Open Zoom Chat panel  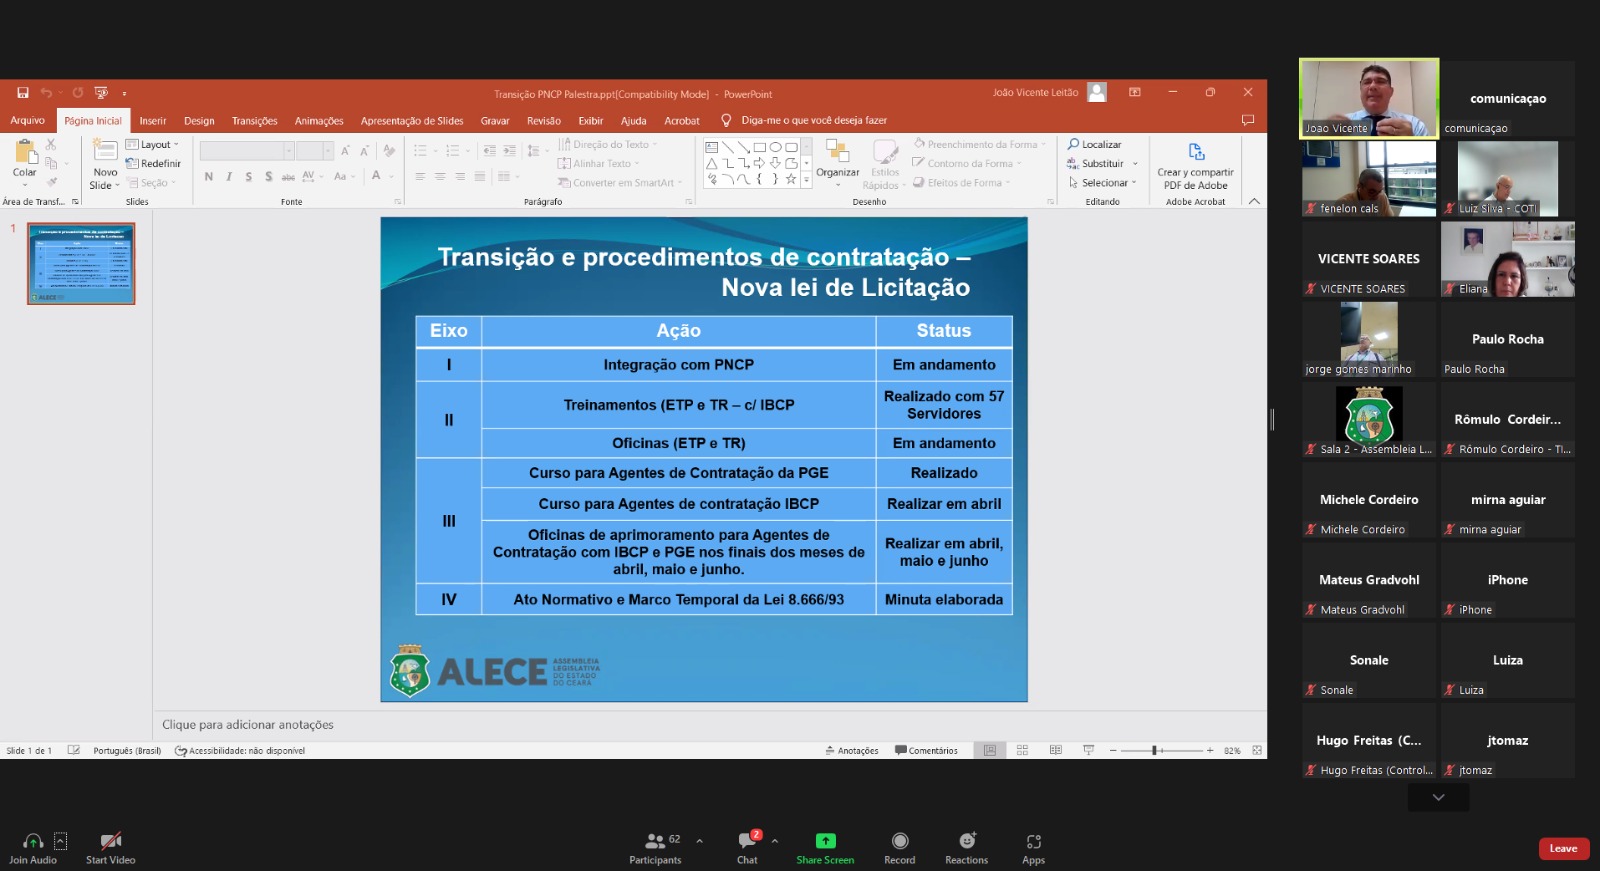[x=747, y=842]
